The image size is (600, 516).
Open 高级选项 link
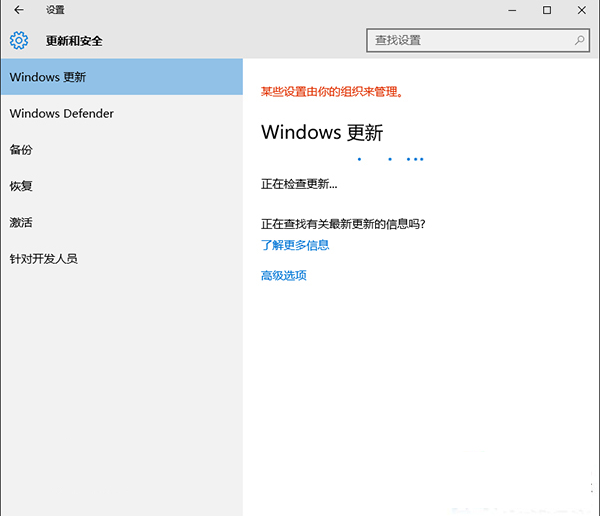(283, 276)
